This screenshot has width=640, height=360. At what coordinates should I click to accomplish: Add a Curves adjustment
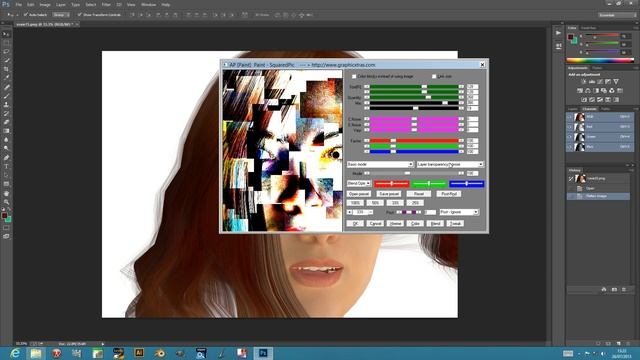coord(600,82)
